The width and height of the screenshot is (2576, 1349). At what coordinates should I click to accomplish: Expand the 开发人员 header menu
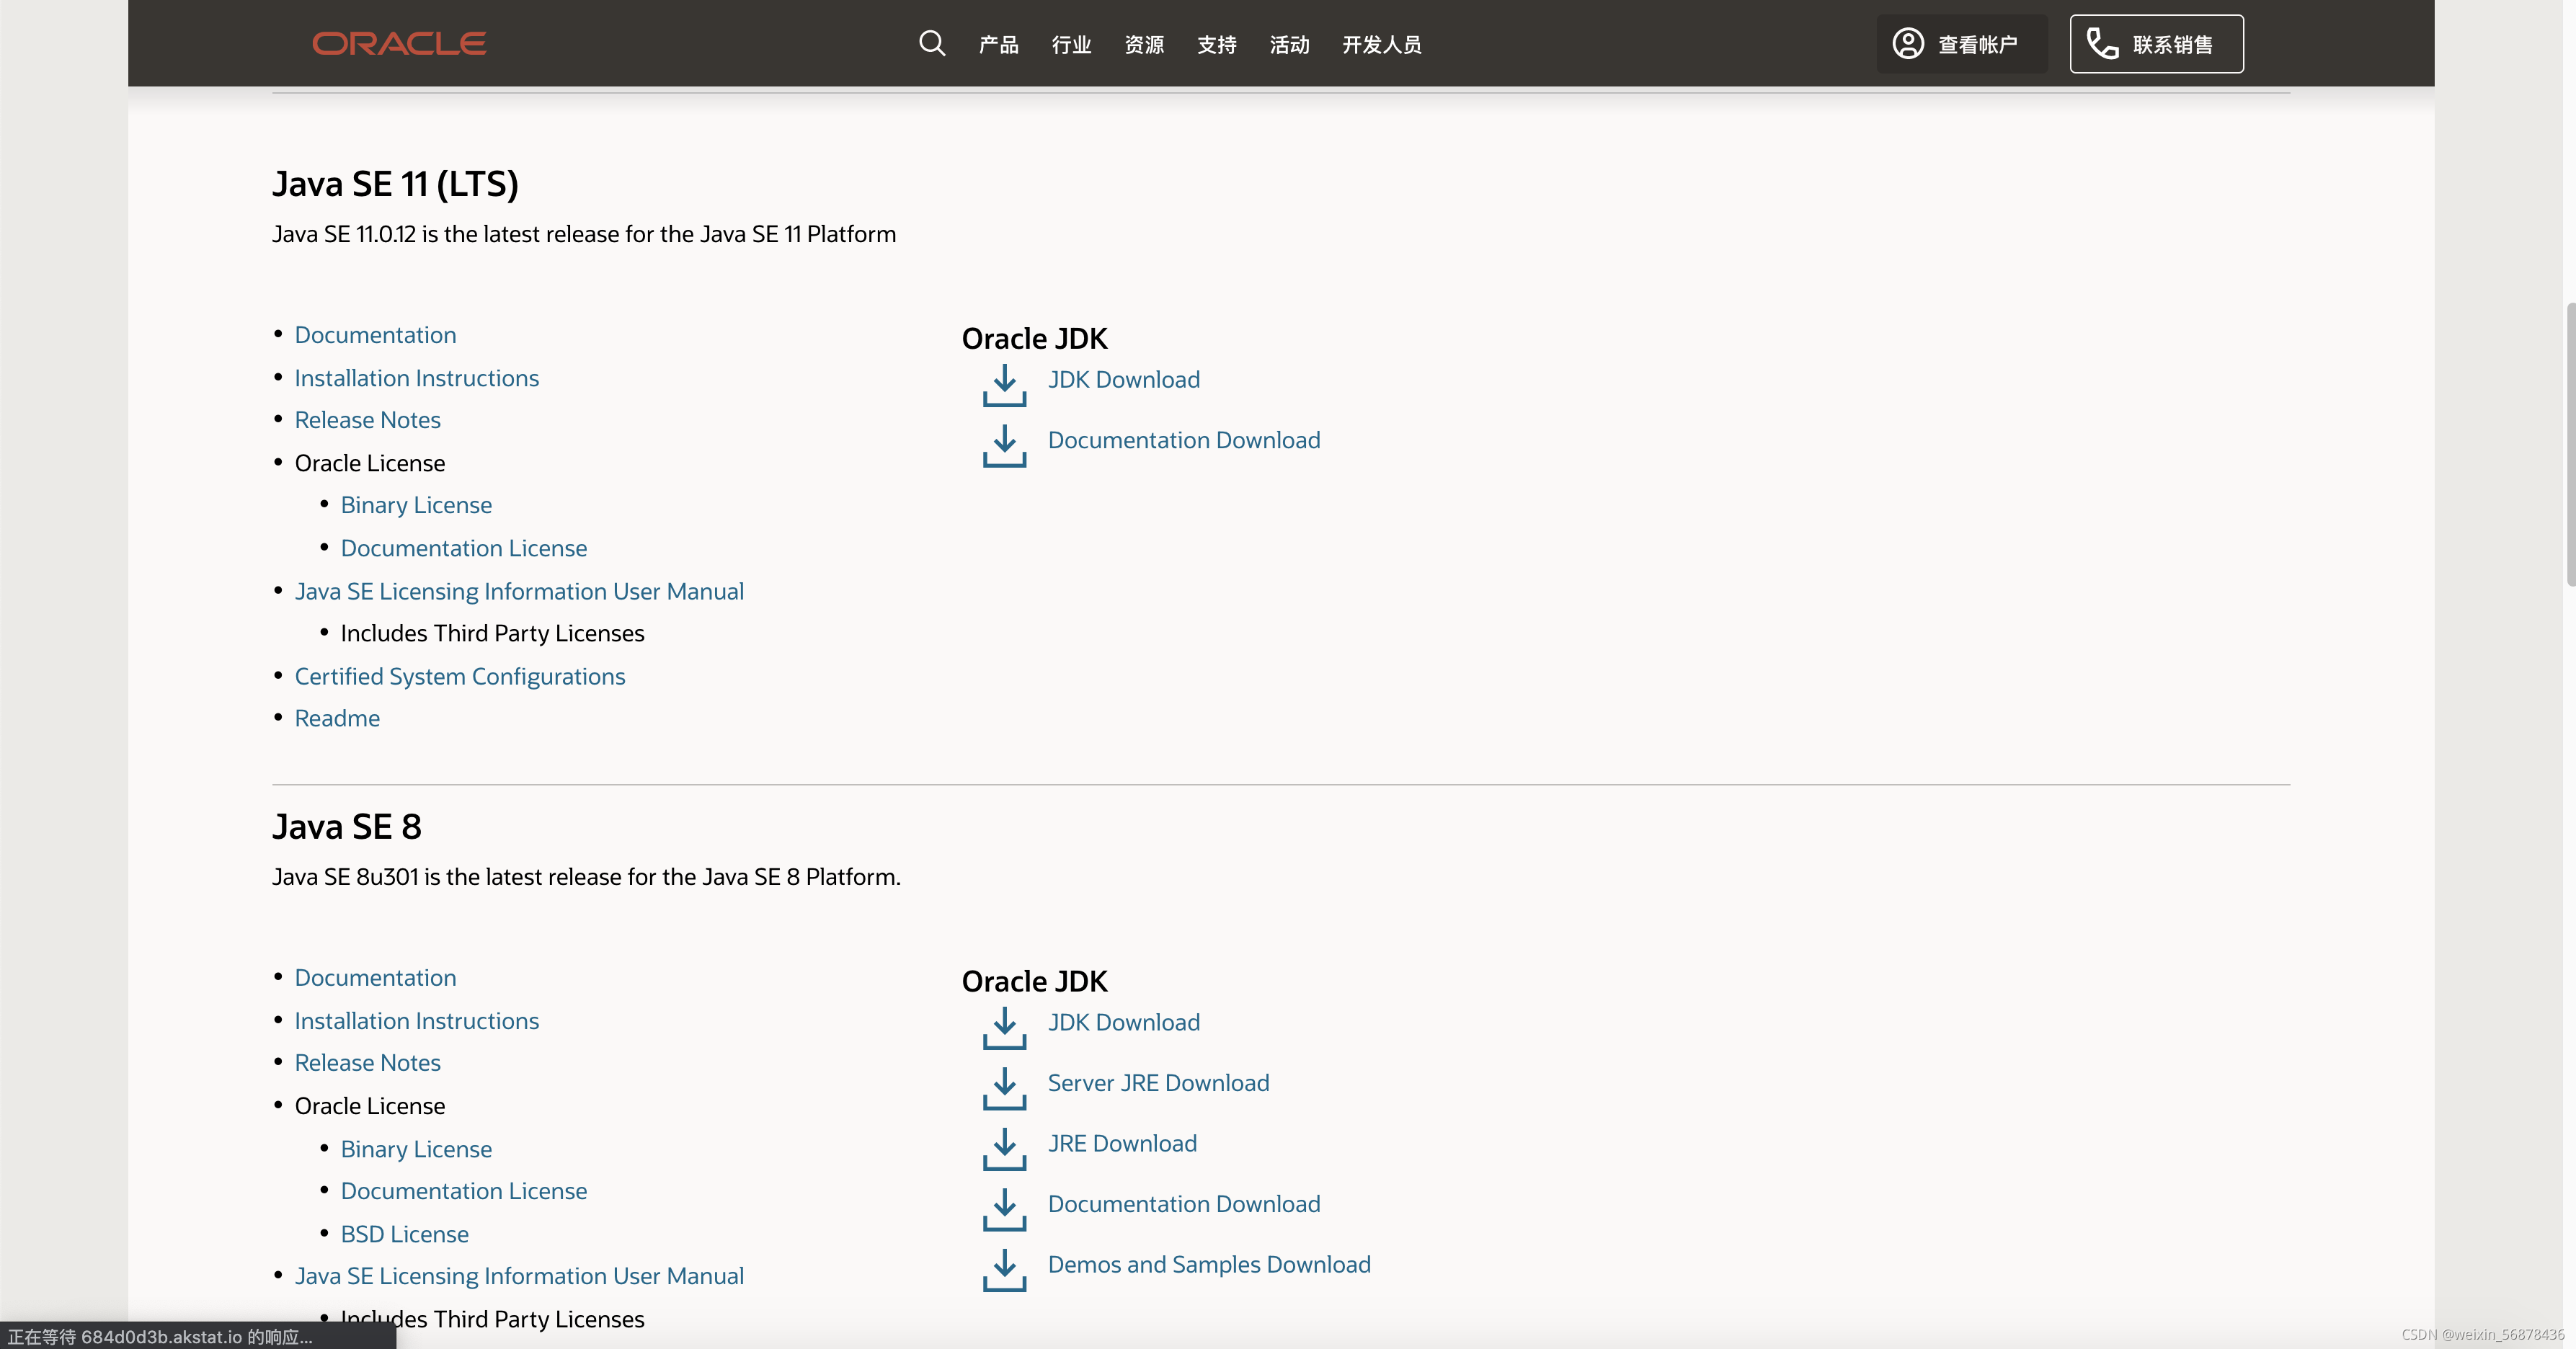[x=1381, y=44]
